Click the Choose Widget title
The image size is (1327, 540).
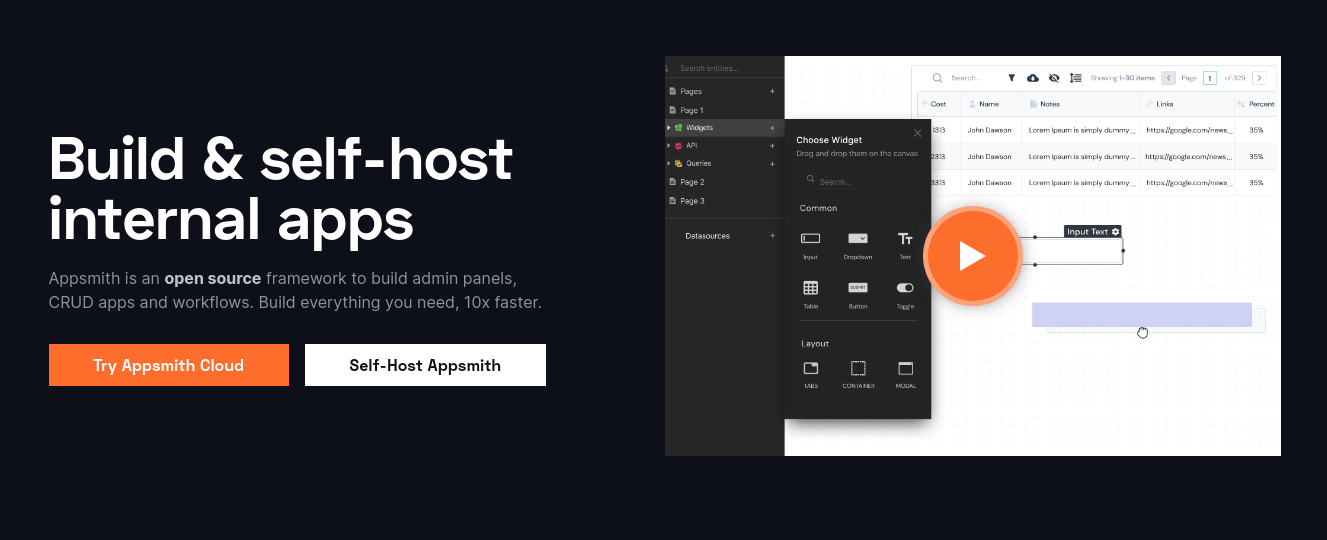tap(829, 140)
